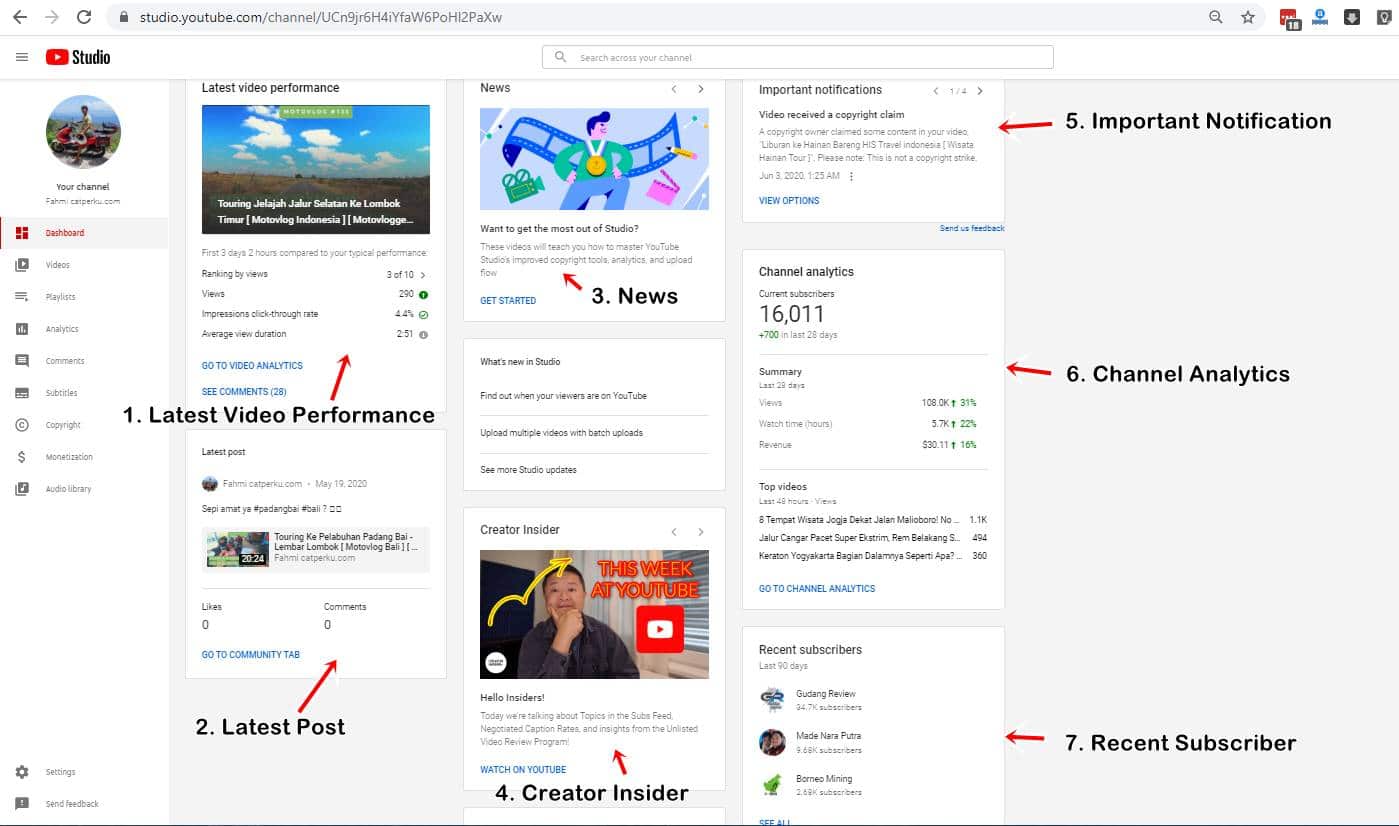This screenshot has width=1399, height=826.
Task: Click VIEW OPTIONS for copyright claim
Action: tap(789, 201)
